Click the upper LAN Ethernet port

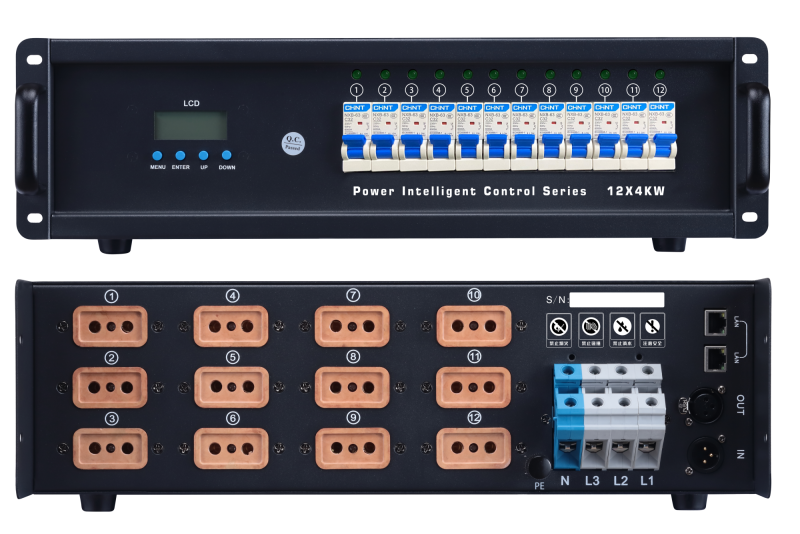click(716, 321)
